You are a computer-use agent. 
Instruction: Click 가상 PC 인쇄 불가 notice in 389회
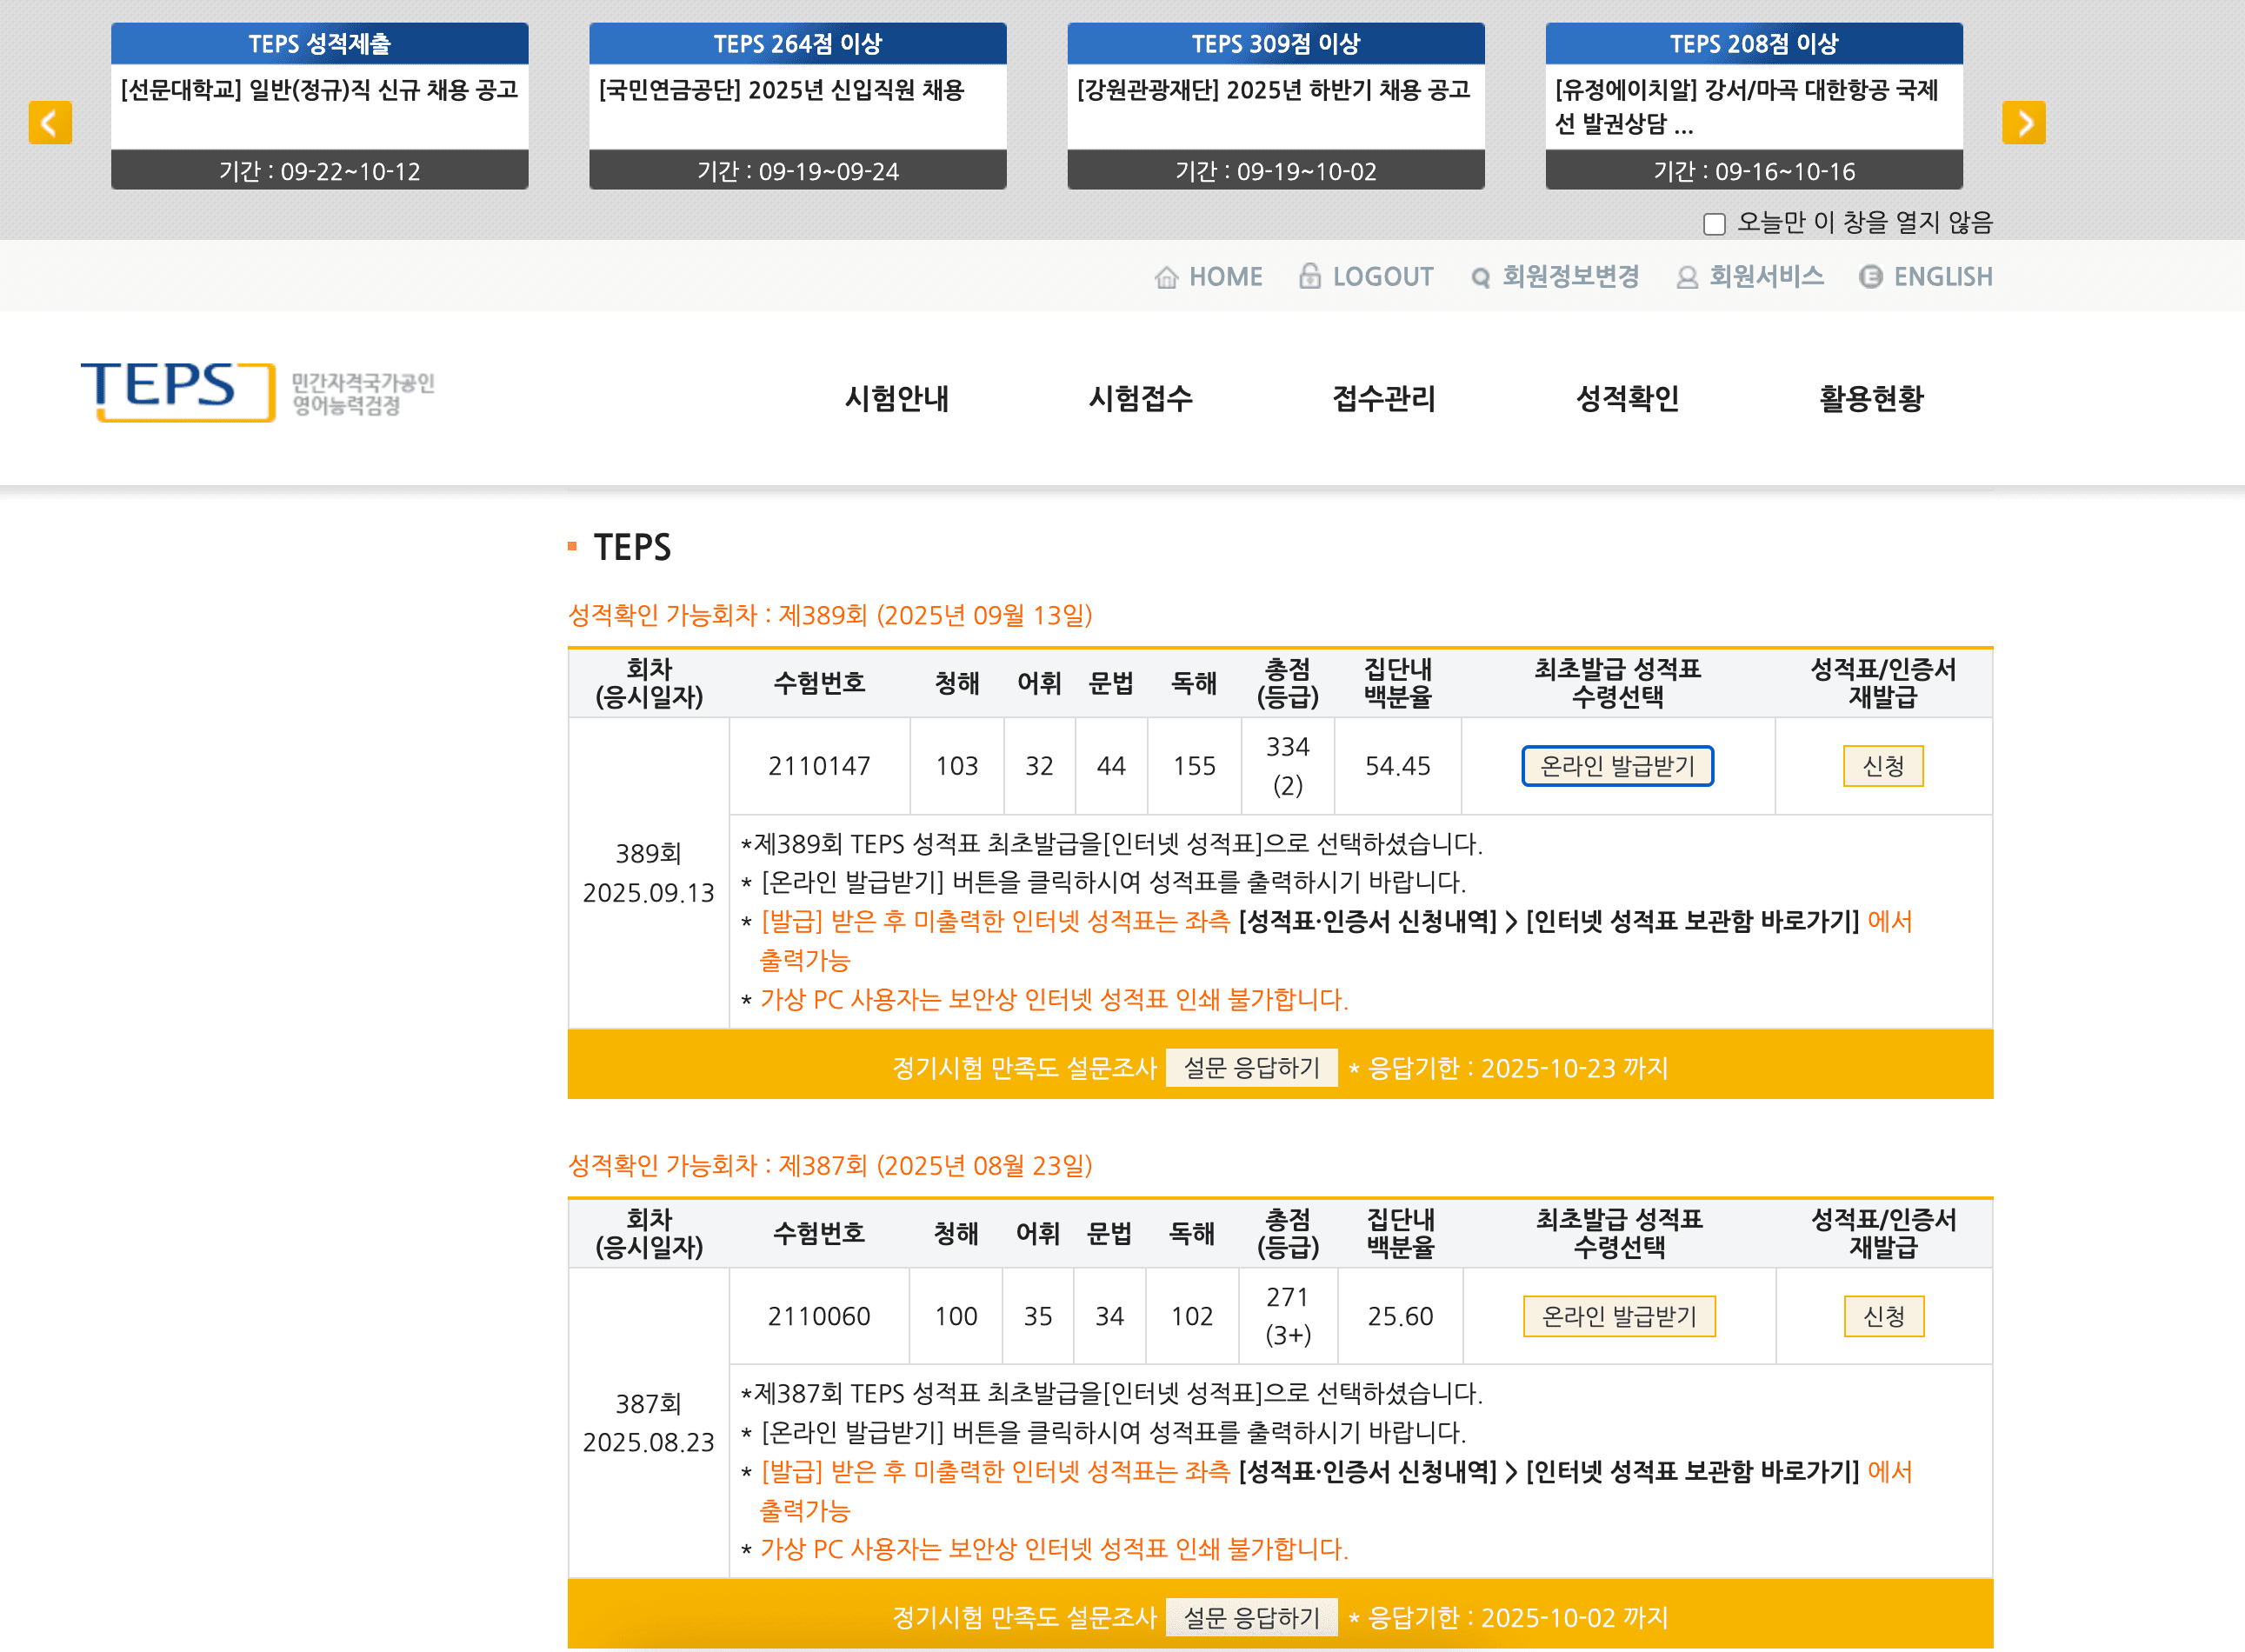pyautogui.click(x=1053, y=999)
